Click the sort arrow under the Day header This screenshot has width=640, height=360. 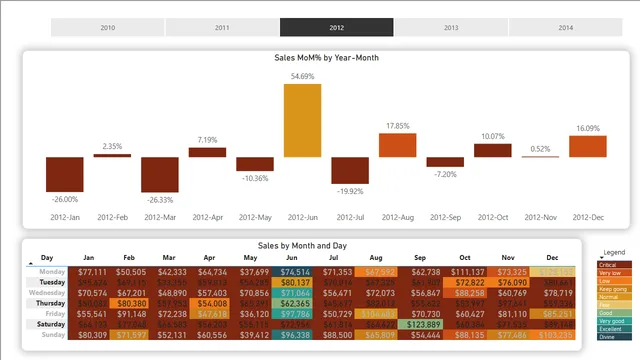31,264
